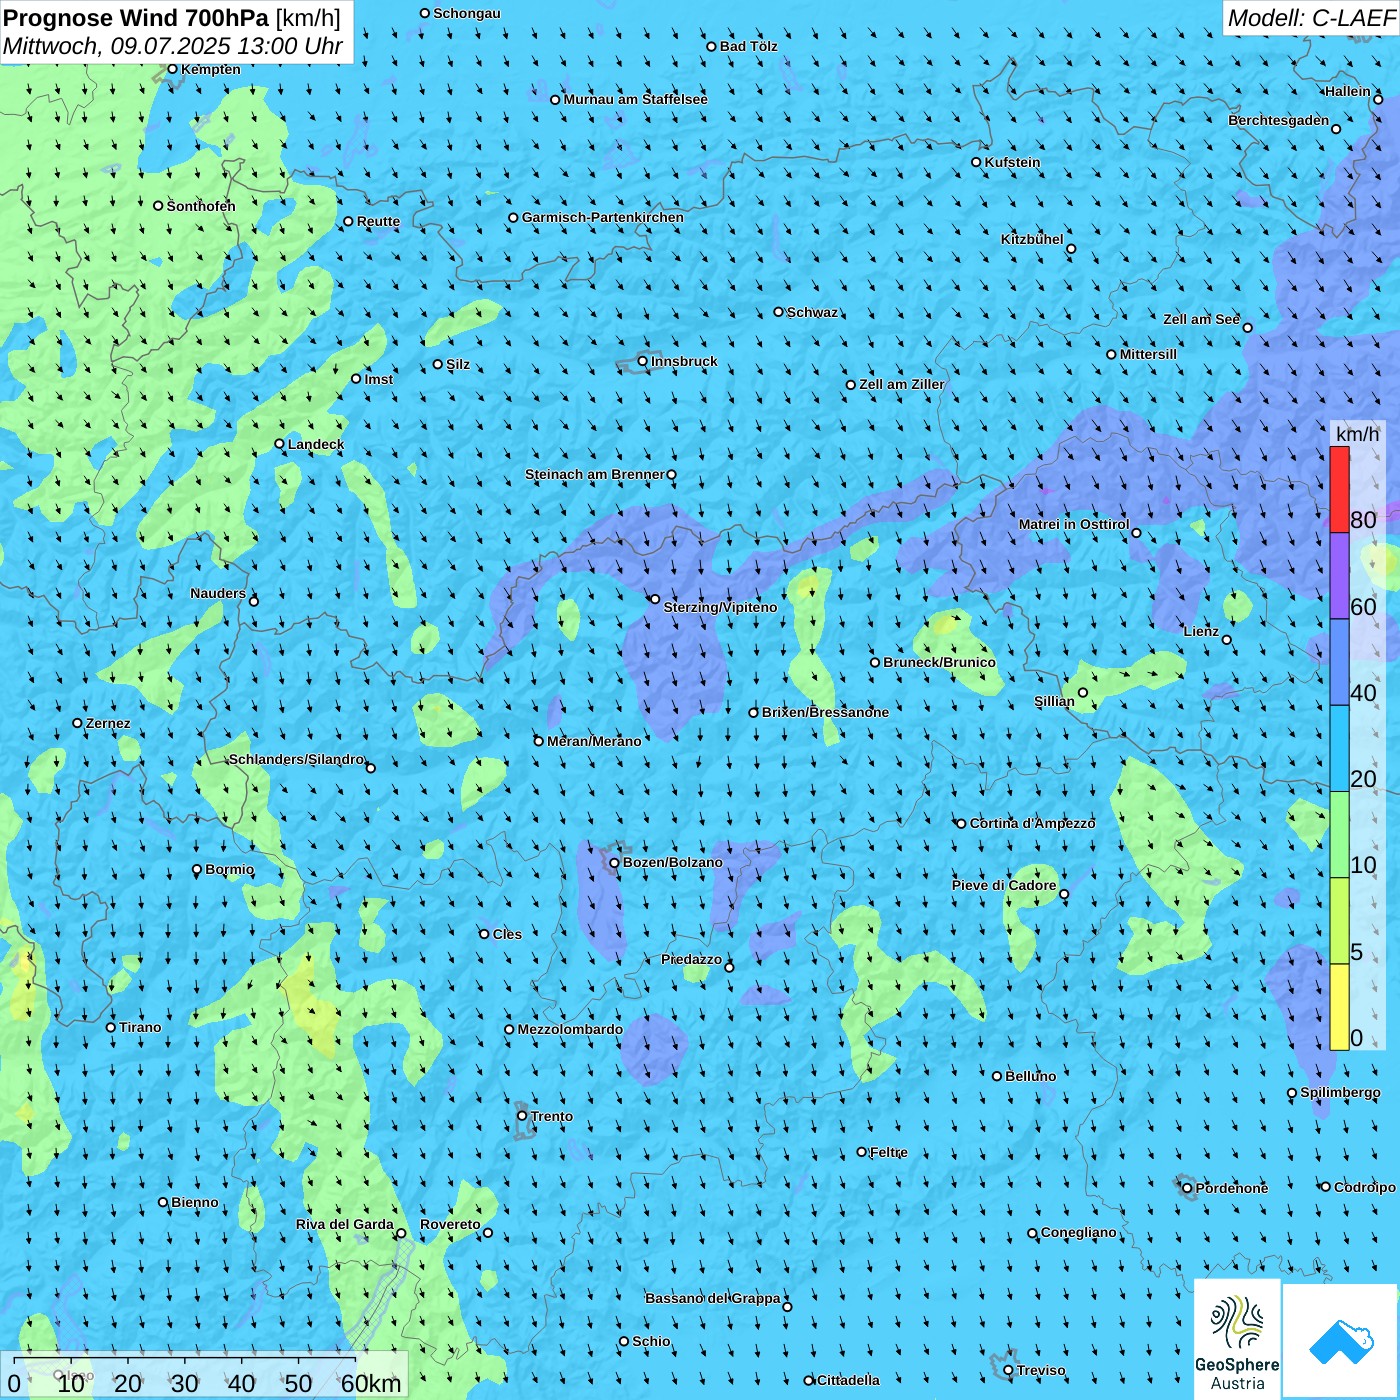
Task: Click the purple 60-80 km/h legend color
Action: pyautogui.click(x=1339, y=576)
